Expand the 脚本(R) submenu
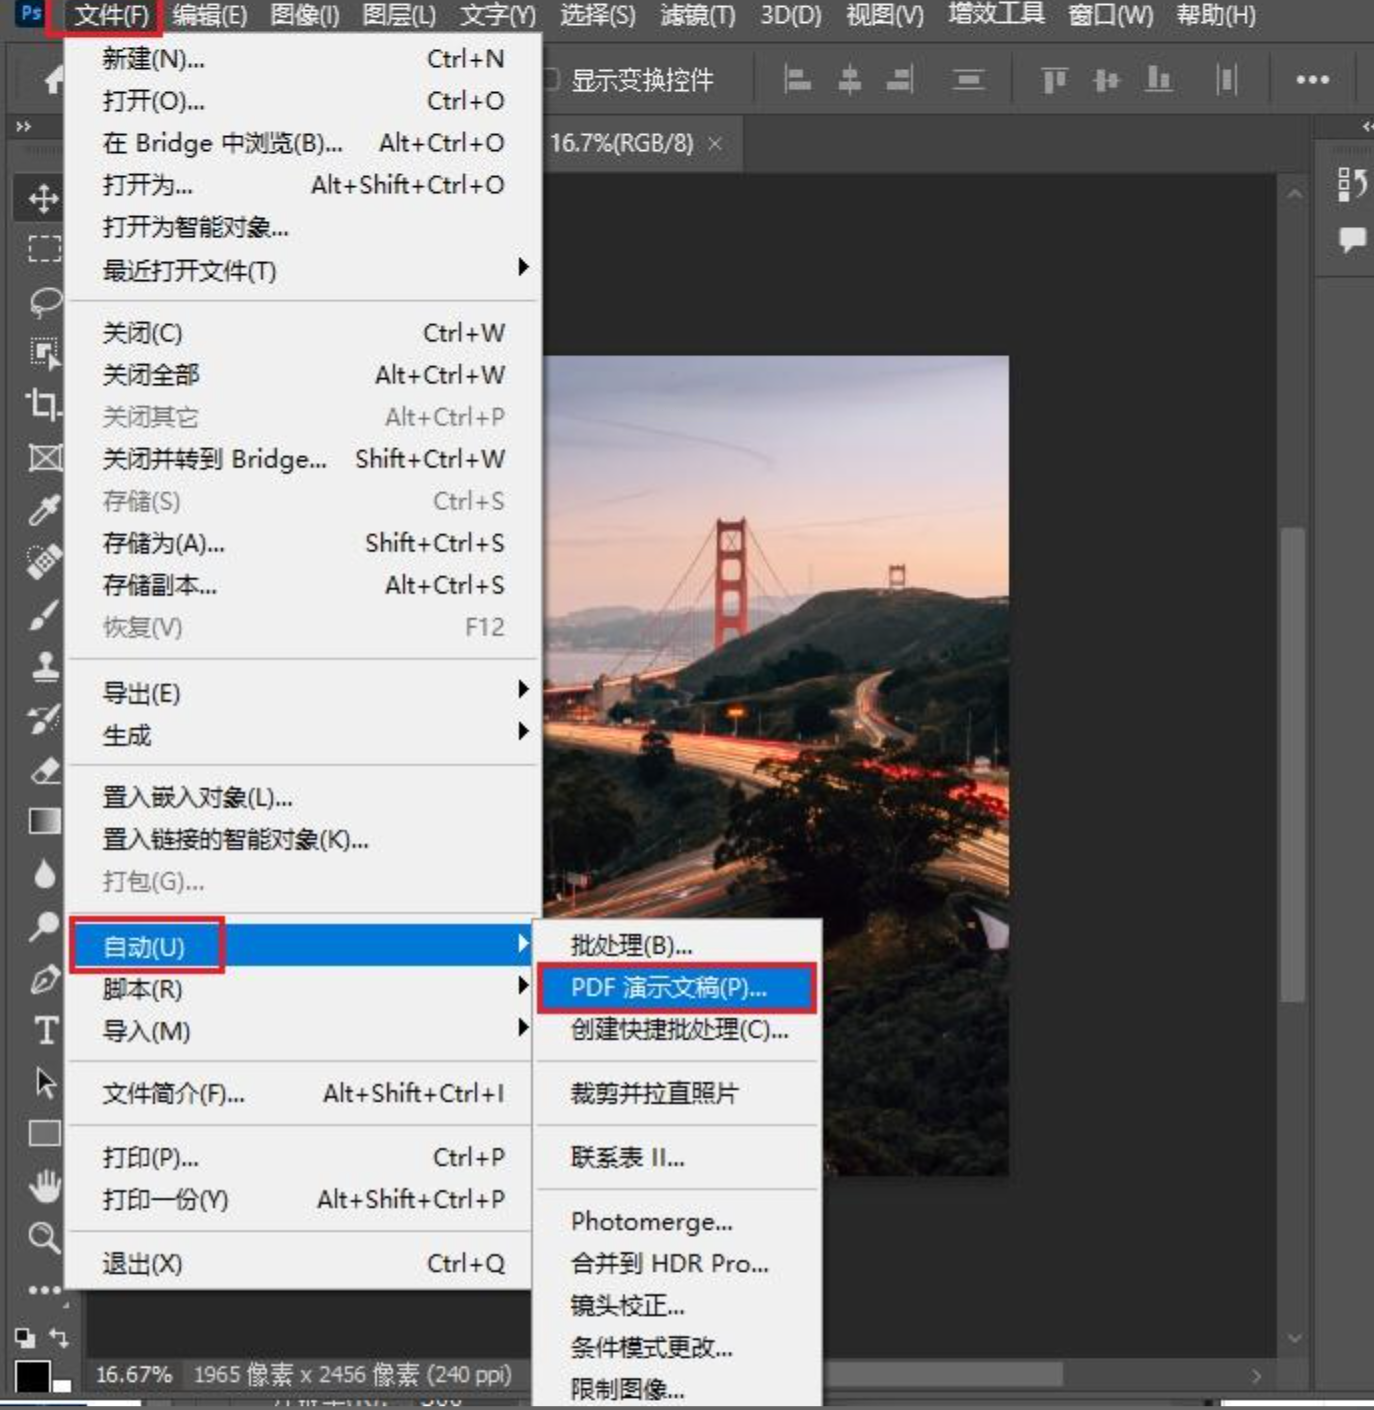This screenshot has width=1374, height=1410. 300,989
